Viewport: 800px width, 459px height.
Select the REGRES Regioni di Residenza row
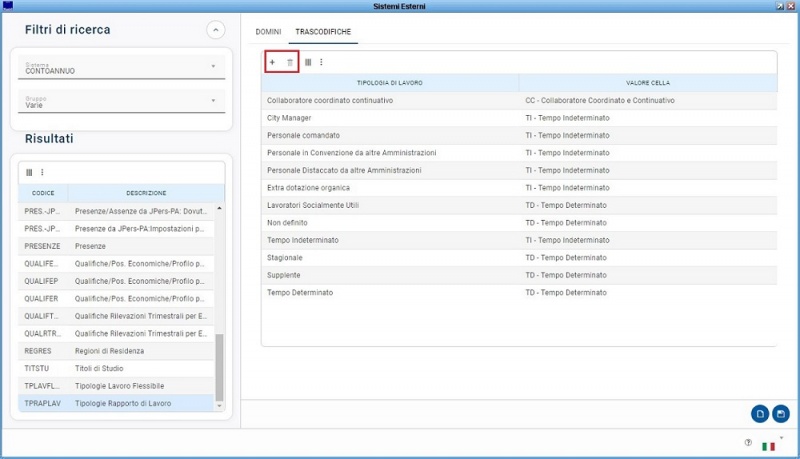pyautogui.click(x=116, y=351)
